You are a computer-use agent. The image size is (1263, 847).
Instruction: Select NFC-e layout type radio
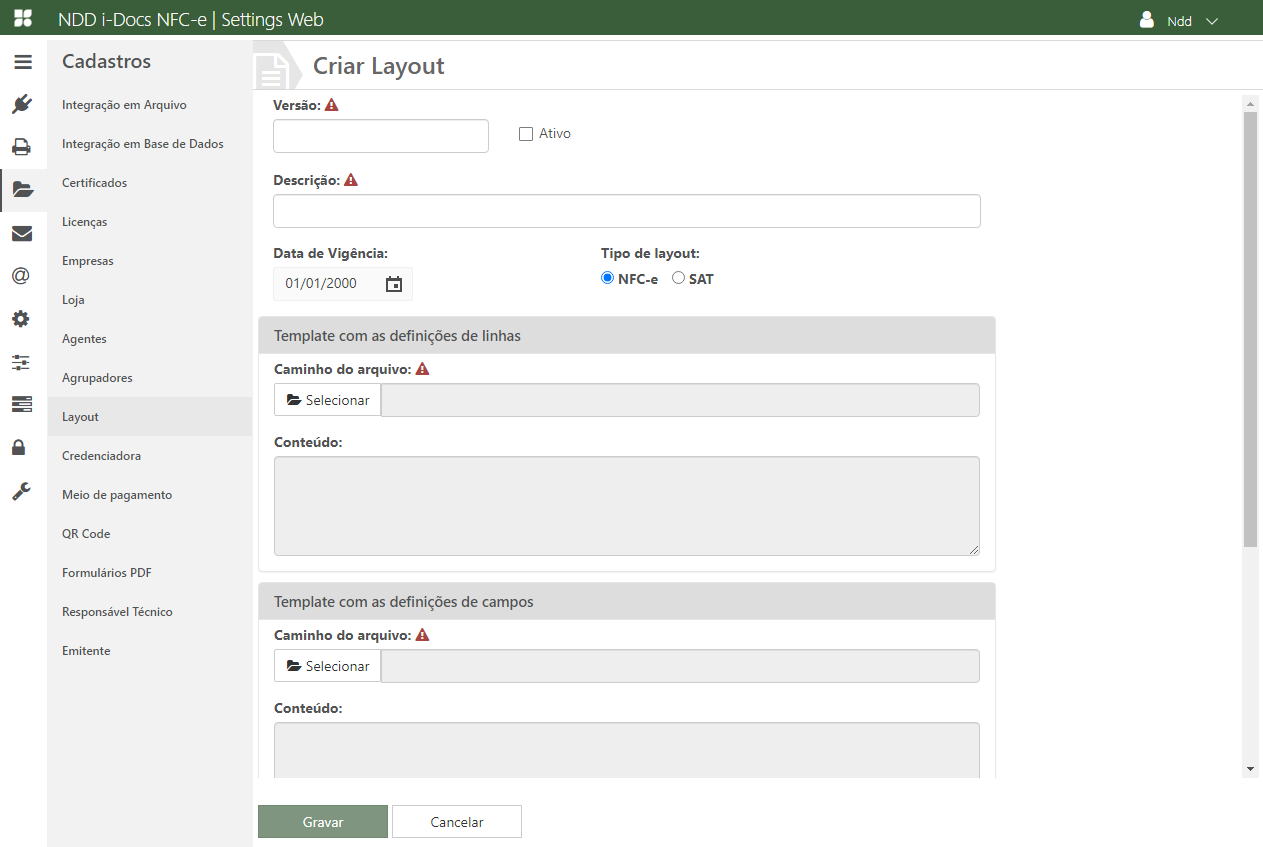(607, 279)
